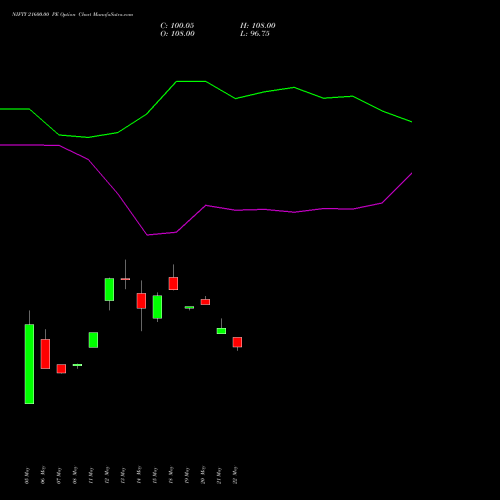Select the high value H: 108.00
Screen dimensions: 500x500
pyautogui.click(x=258, y=26)
